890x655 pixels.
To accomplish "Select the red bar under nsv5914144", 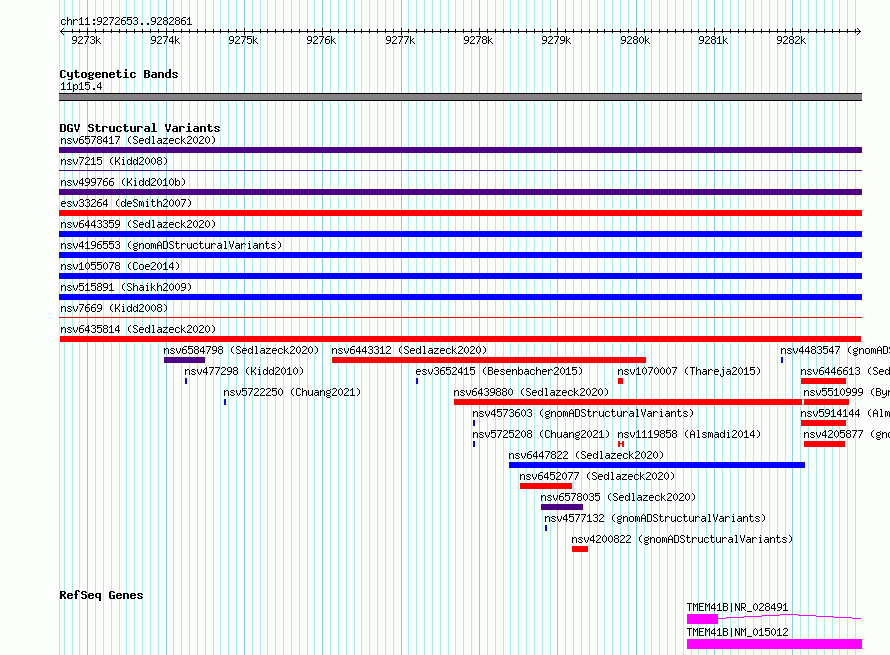I will coord(824,423).
